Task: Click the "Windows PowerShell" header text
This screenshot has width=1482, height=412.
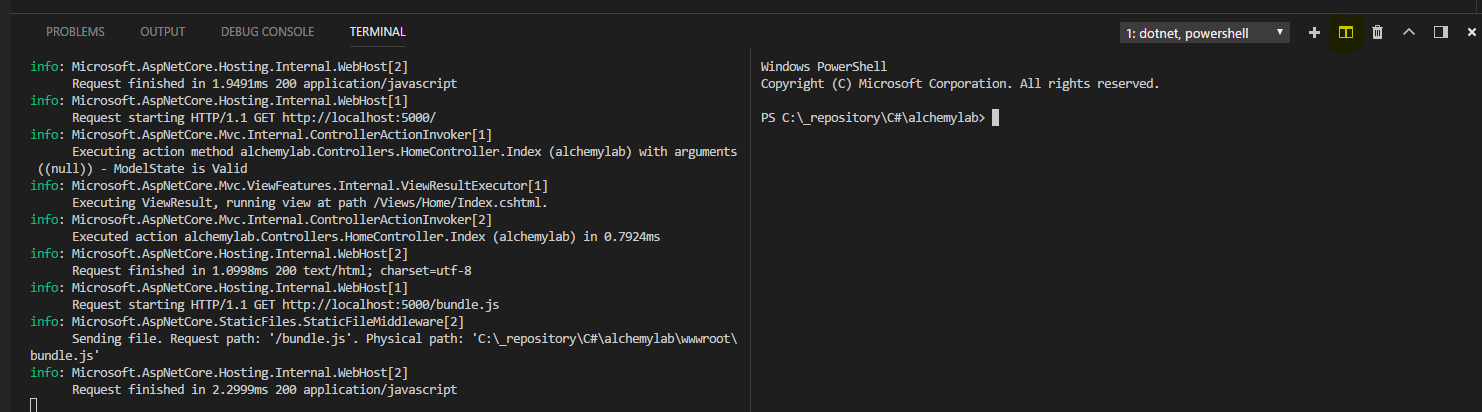Action: pos(824,67)
